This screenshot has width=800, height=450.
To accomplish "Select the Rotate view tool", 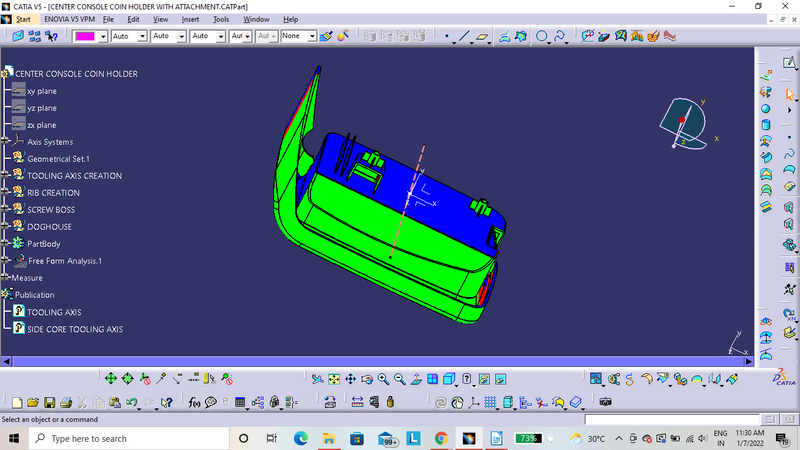I will [x=367, y=379].
